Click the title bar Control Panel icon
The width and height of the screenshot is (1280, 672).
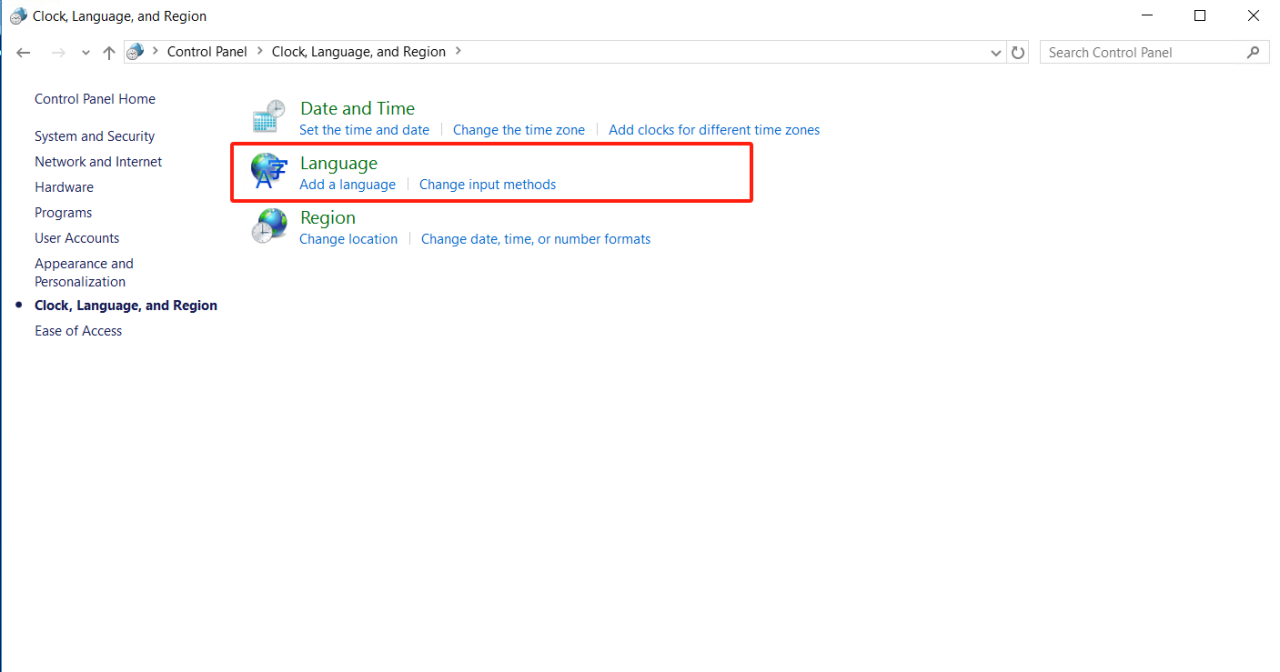(18, 16)
